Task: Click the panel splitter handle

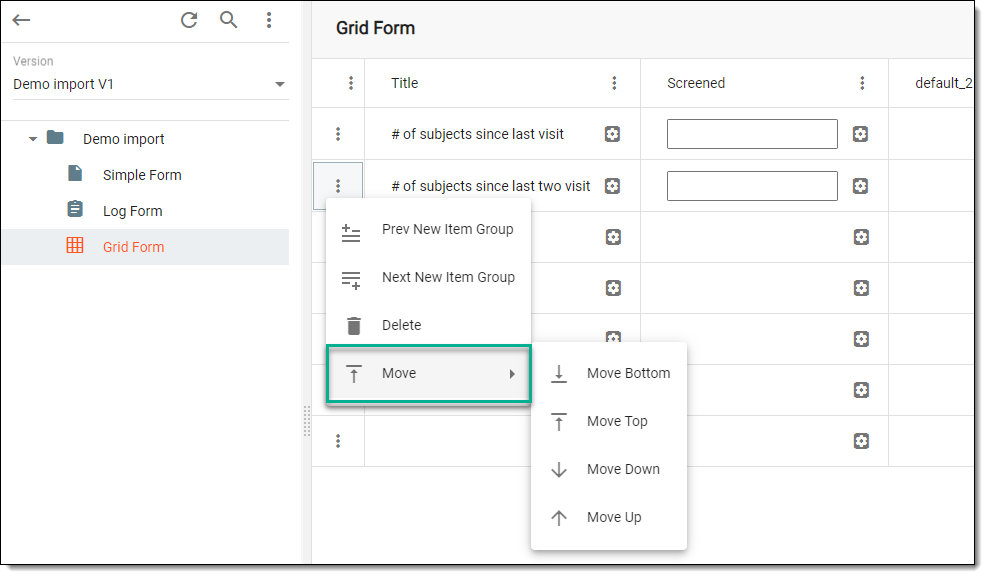Action: click(307, 421)
